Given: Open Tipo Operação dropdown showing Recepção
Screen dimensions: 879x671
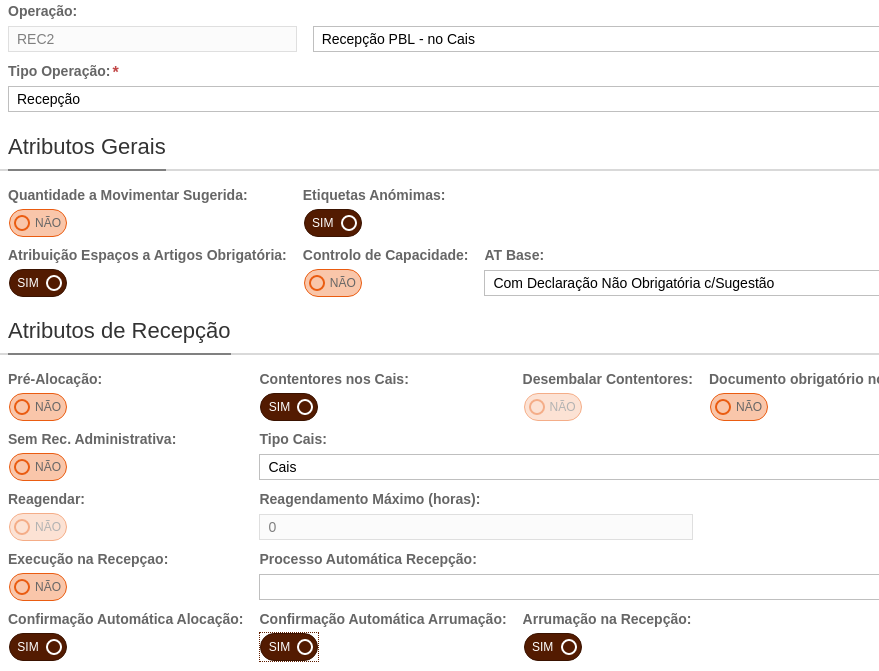Looking at the screenshot, I should click(443, 99).
